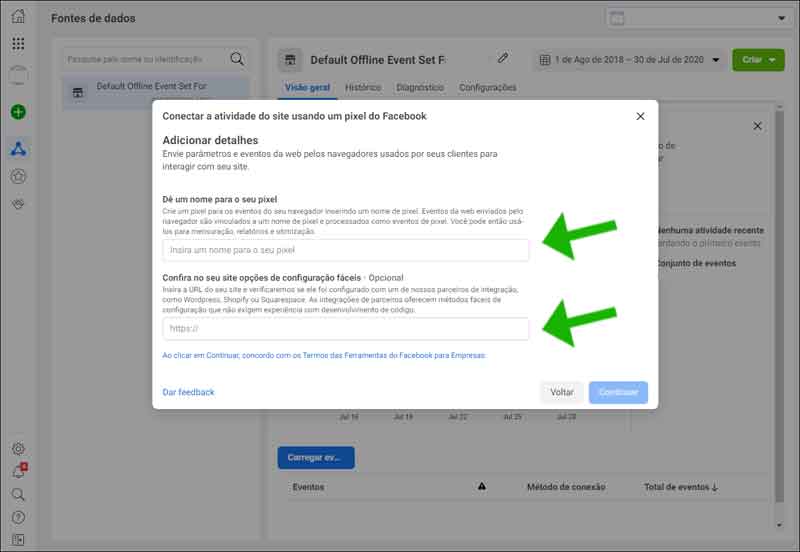Open the settings gear in sidebar
The height and width of the screenshot is (552, 800).
(x=18, y=448)
